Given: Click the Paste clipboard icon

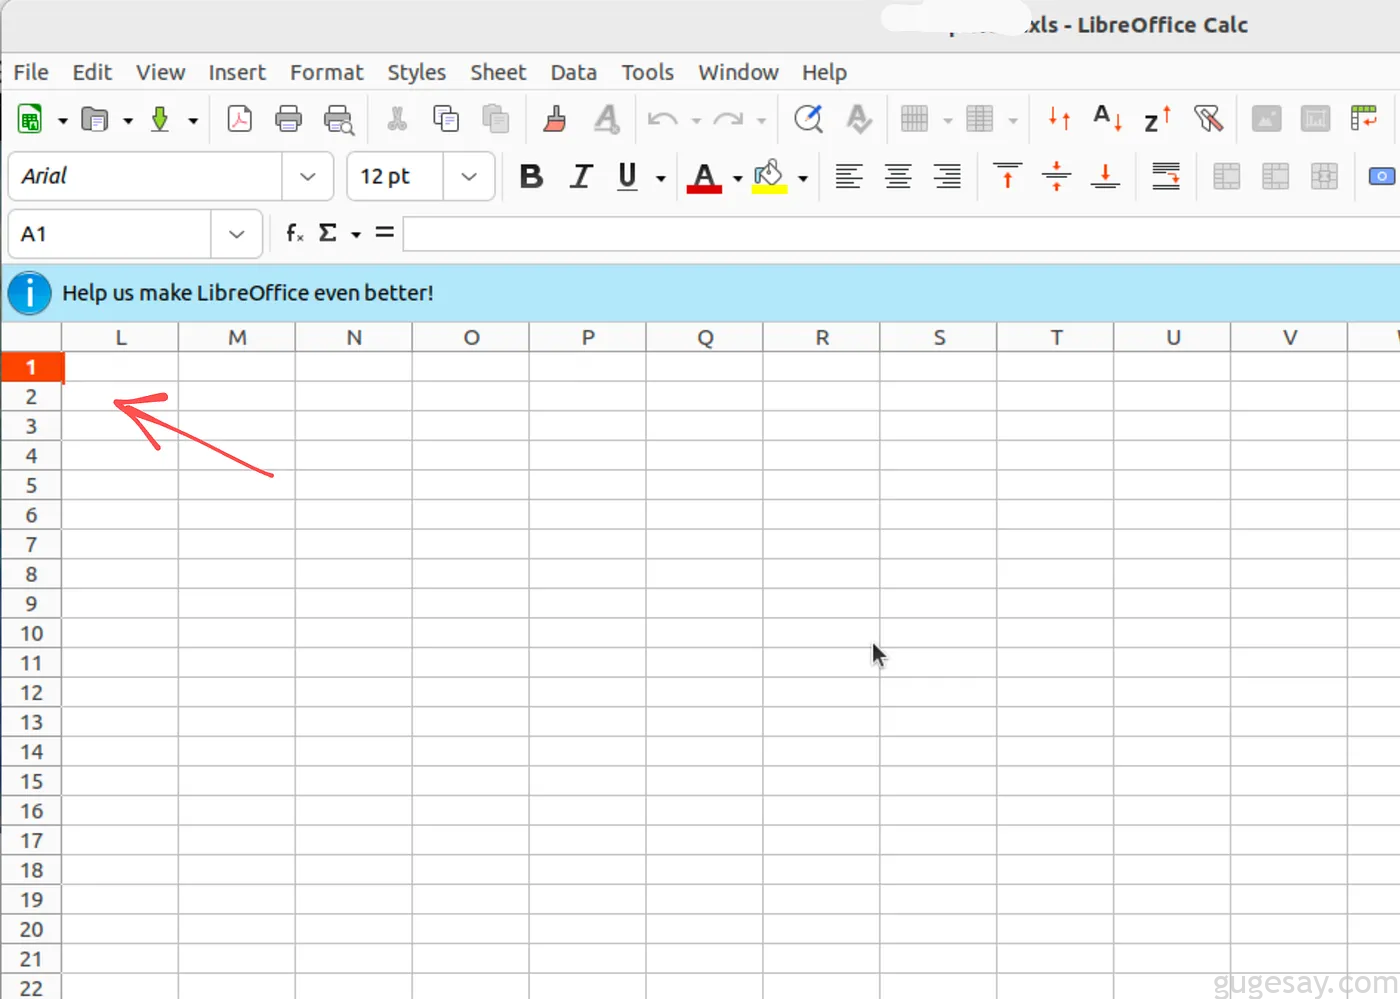Looking at the screenshot, I should click(x=496, y=120).
